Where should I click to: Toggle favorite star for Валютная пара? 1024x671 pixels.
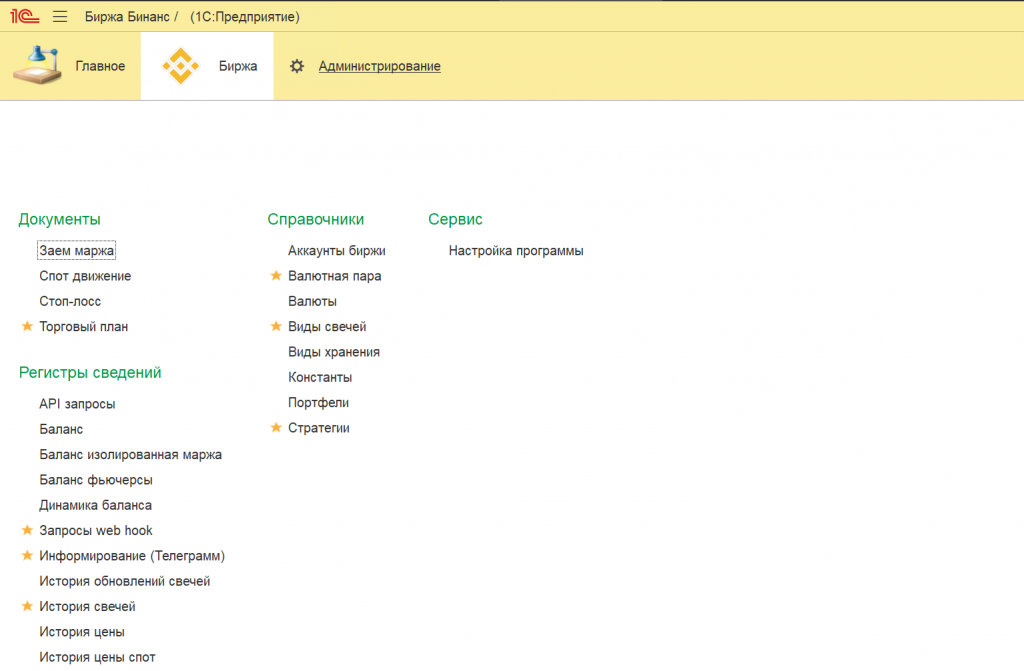pyautogui.click(x=276, y=276)
